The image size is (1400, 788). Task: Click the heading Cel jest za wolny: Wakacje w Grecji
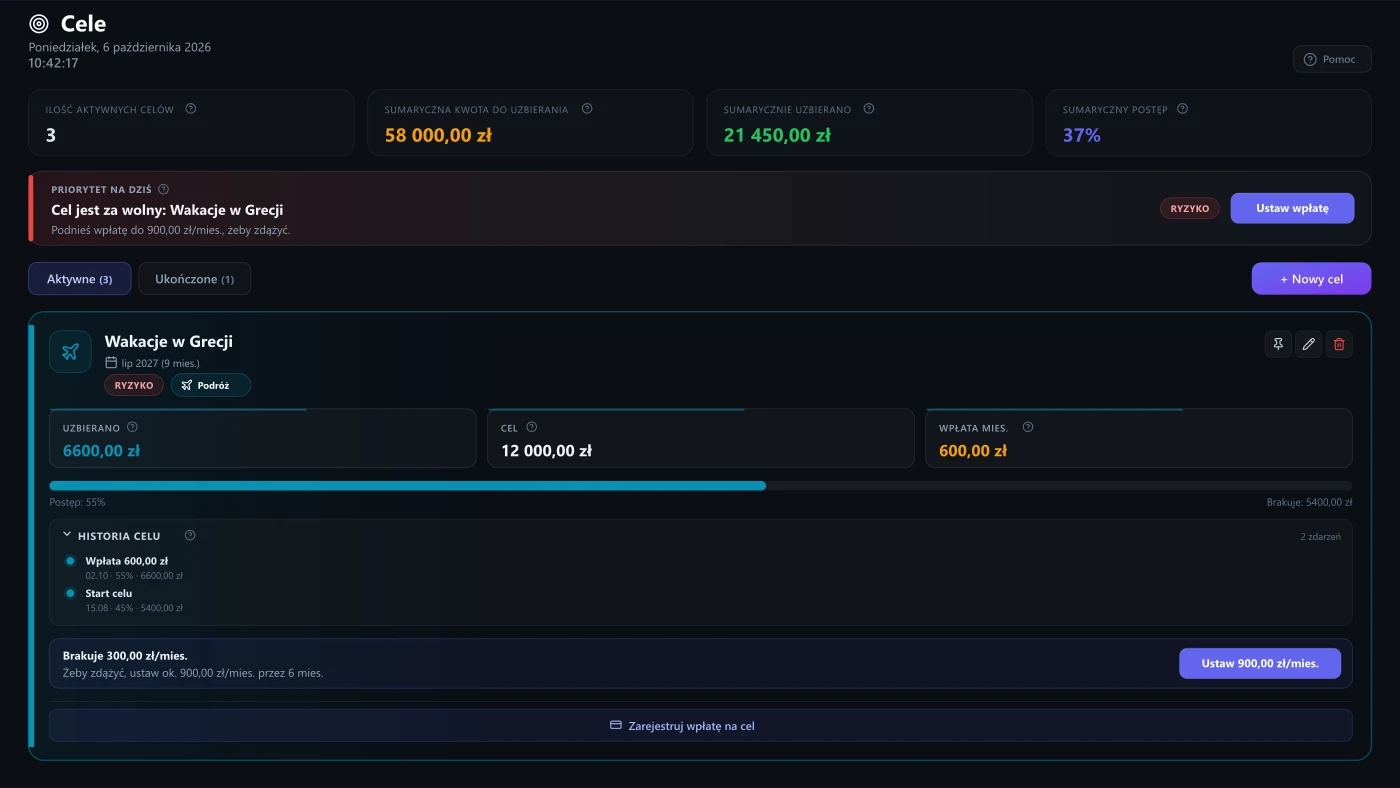tap(167, 210)
